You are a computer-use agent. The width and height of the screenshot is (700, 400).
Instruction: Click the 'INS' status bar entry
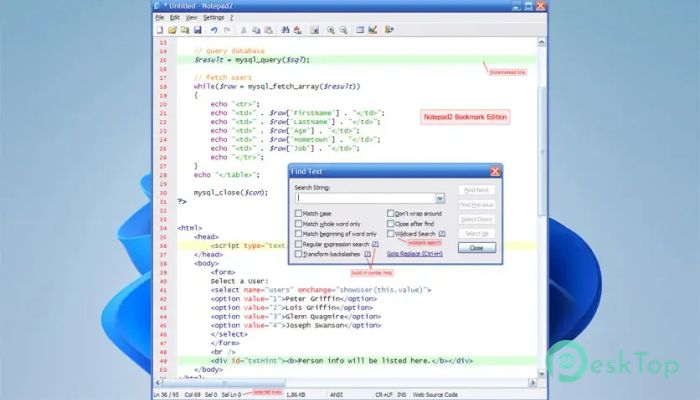[402, 395]
